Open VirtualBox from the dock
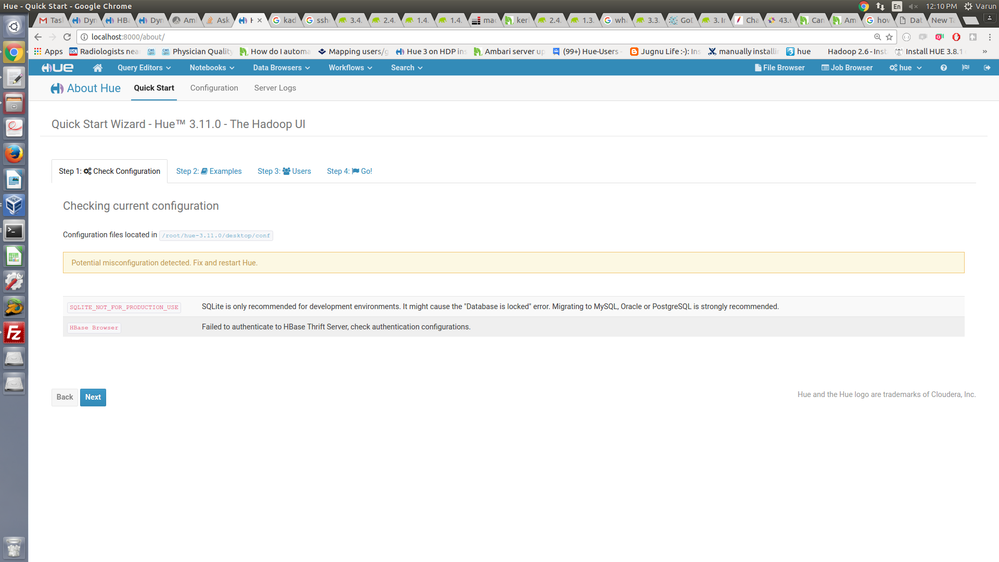 click(x=14, y=205)
